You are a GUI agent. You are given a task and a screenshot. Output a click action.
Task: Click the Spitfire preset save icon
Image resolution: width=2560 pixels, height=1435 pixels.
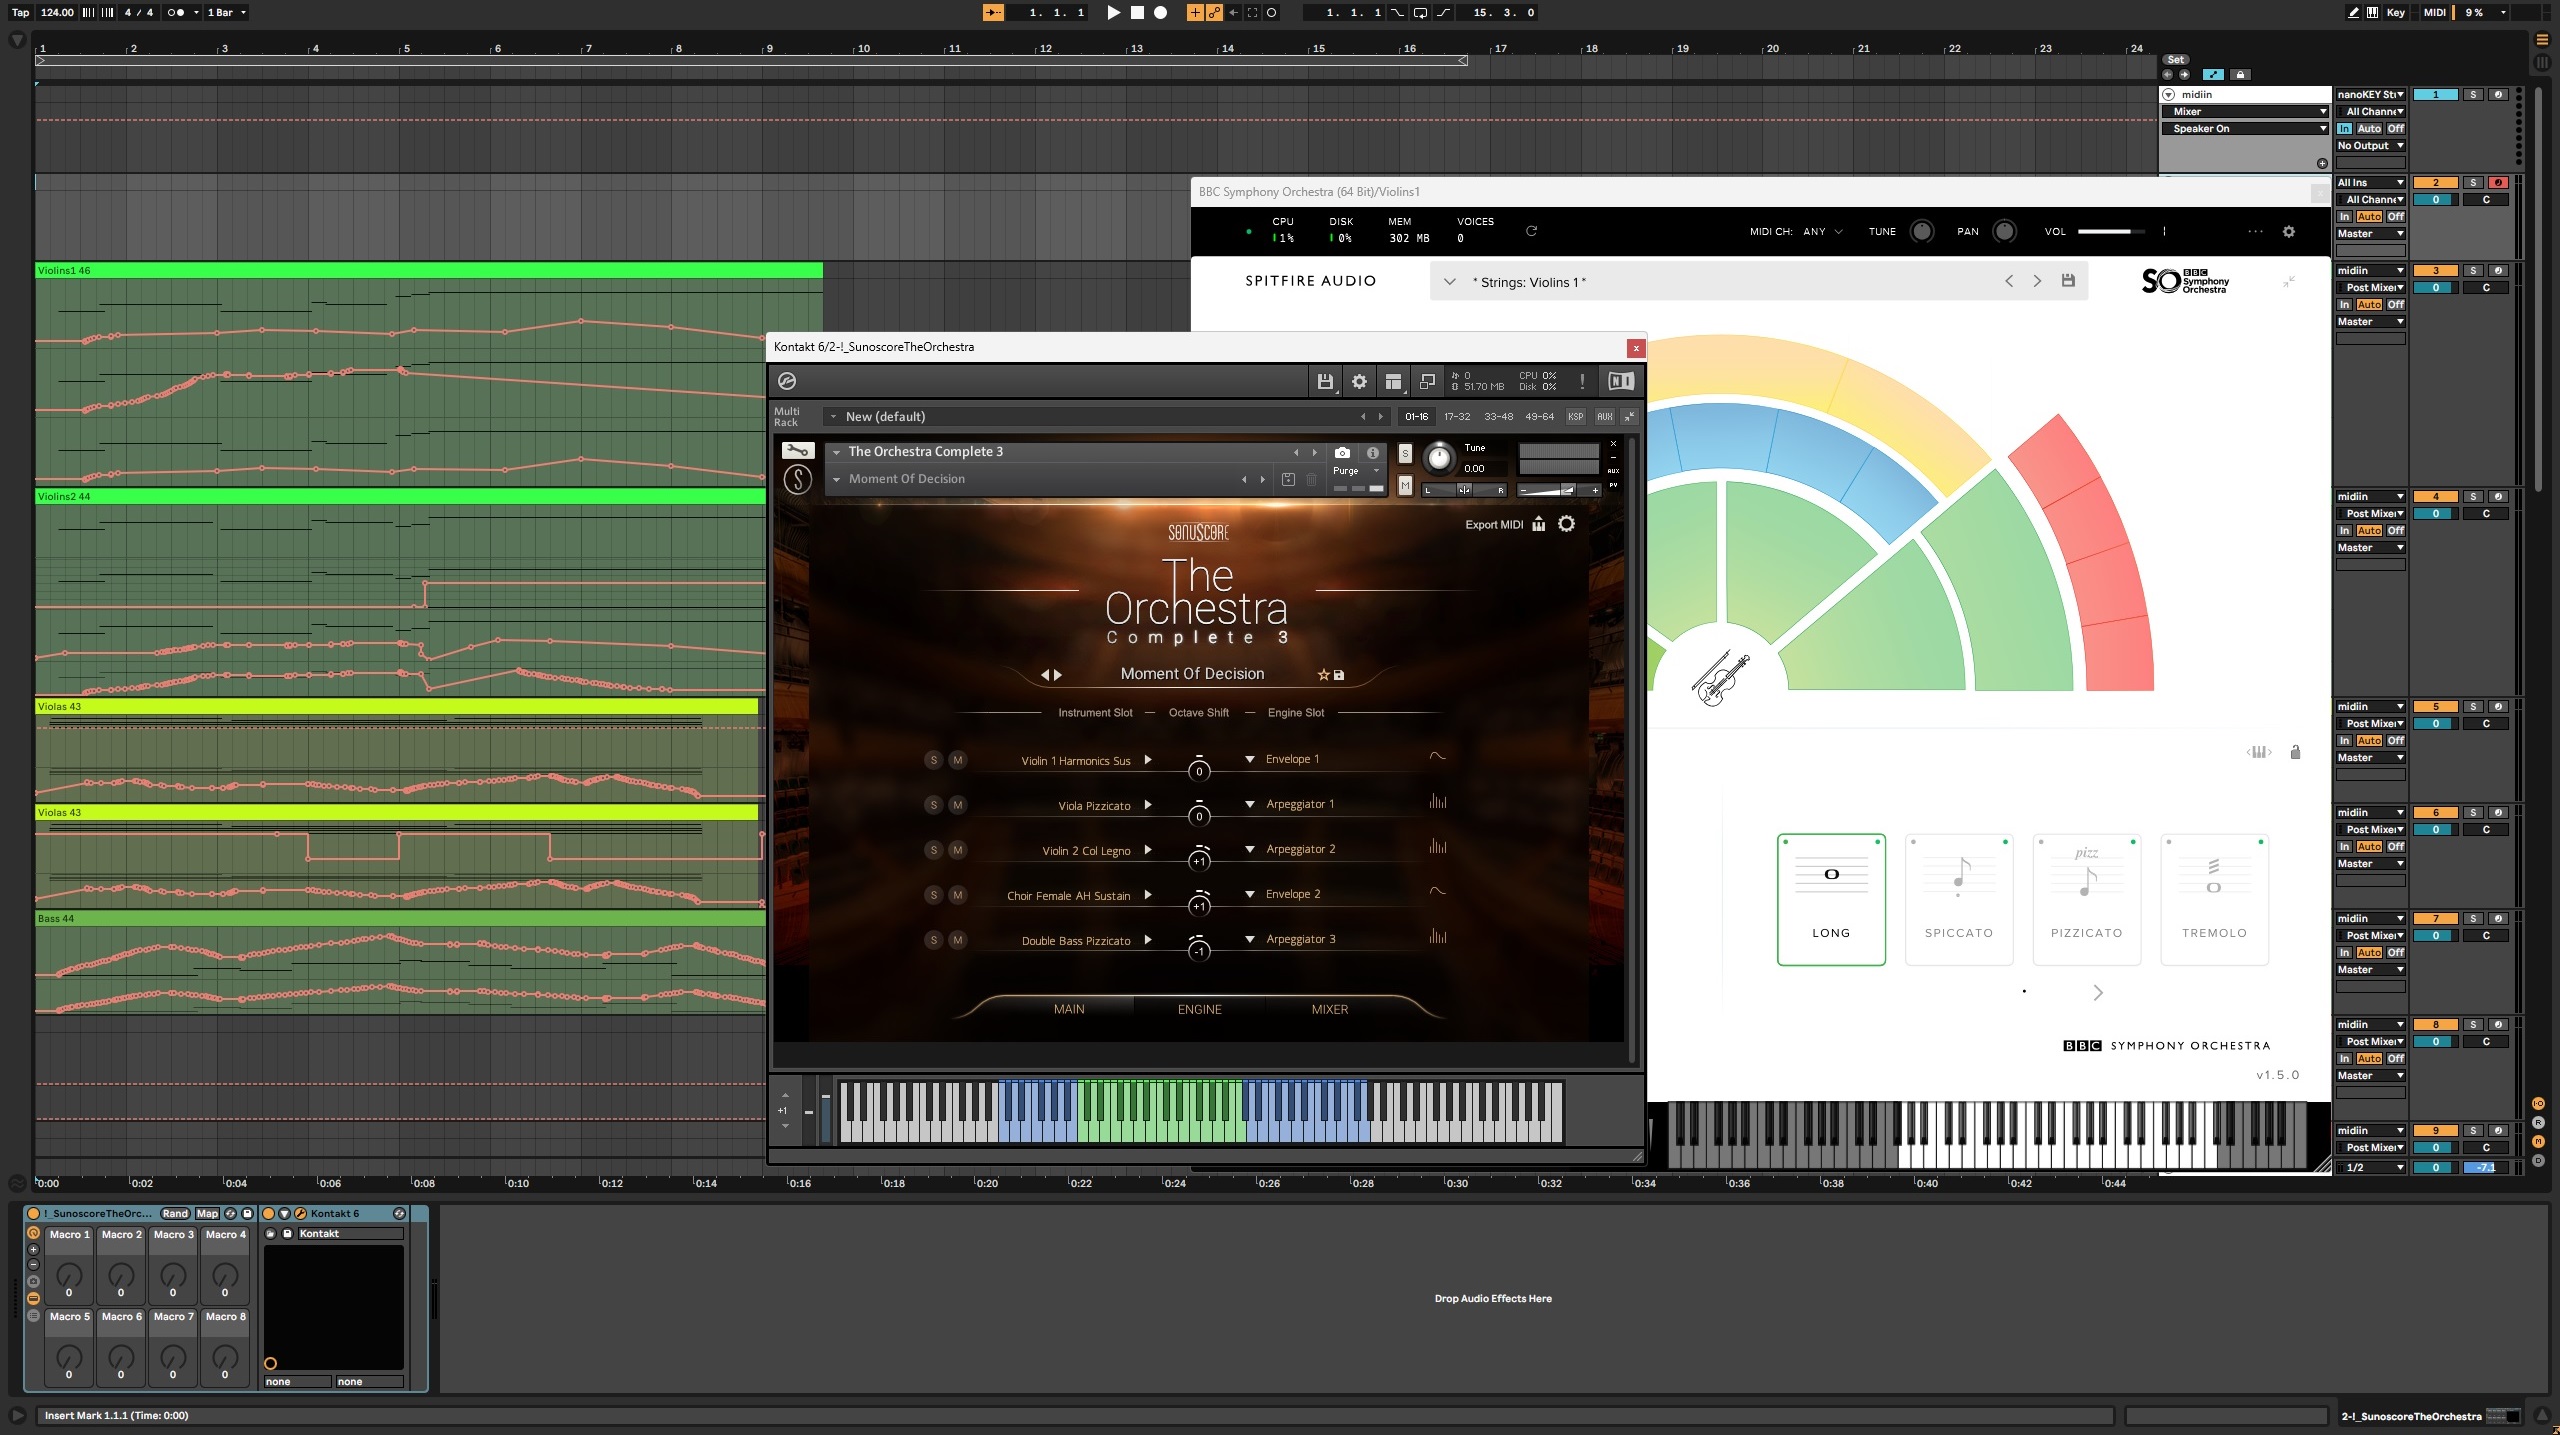point(2068,281)
